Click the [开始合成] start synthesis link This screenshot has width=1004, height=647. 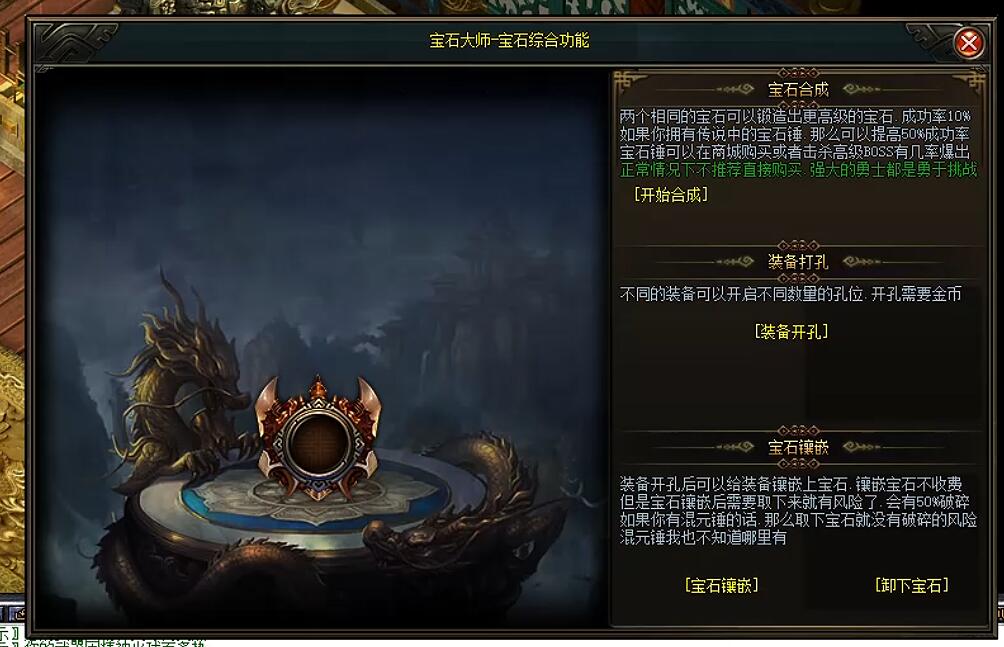point(671,194)
